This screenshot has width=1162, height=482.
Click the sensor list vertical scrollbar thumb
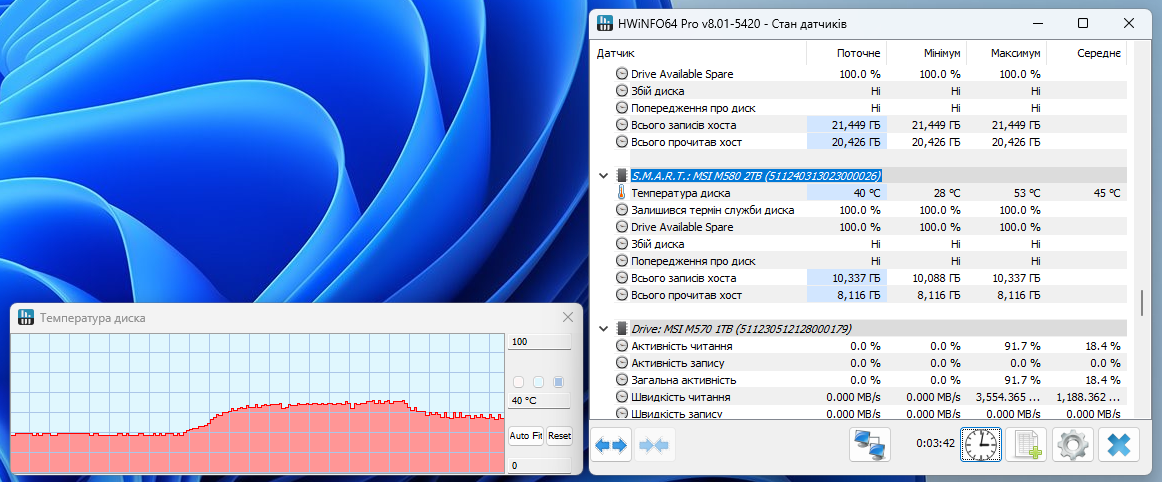tap(1141, 303)
